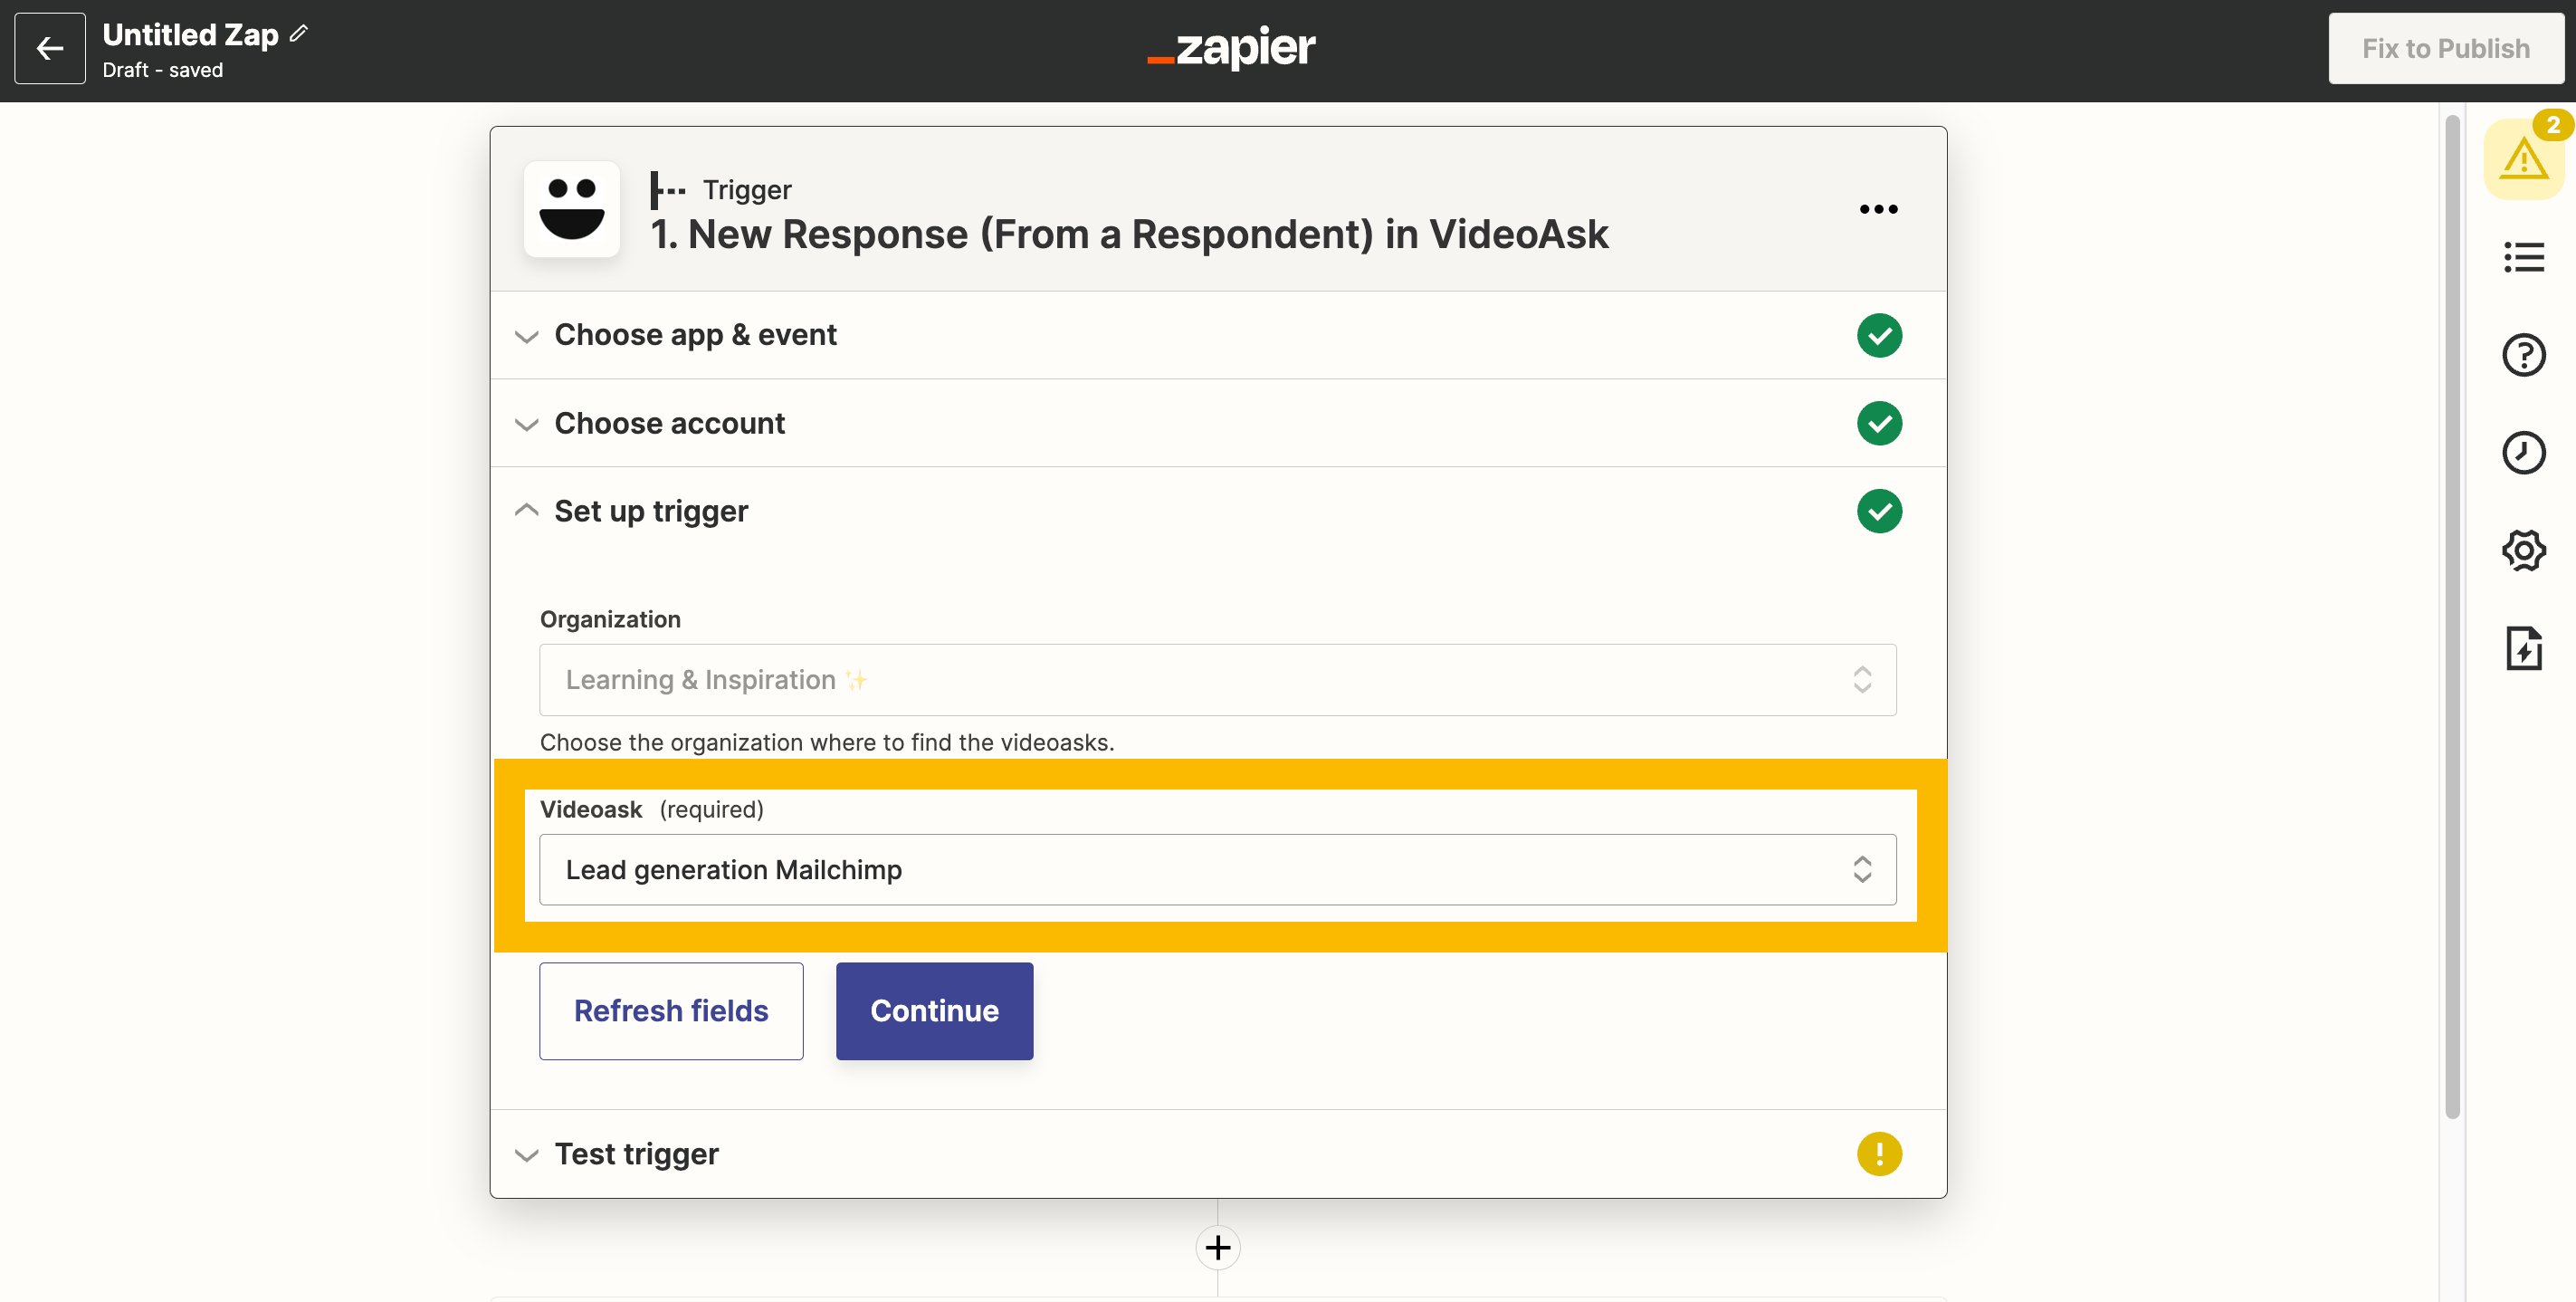Click the 'Draft - saved' status text

click(162, 70)
